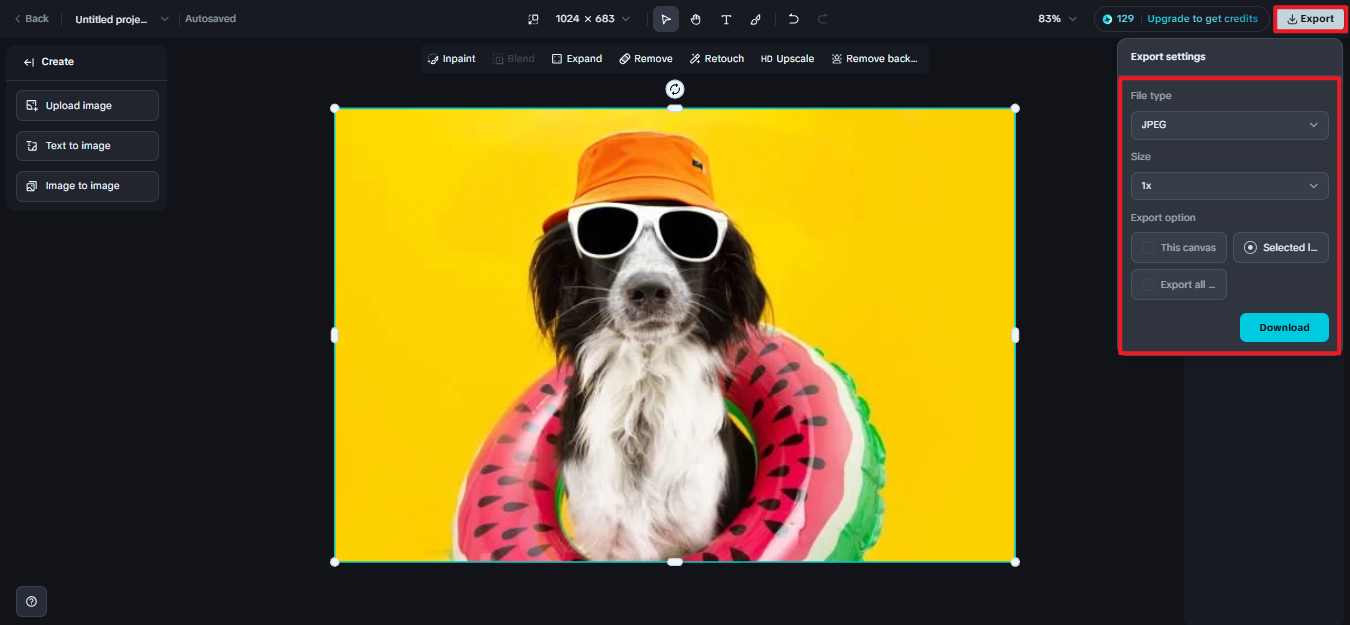Open the File type JPEG dropdown
This screenshot has height=625, width=1350.
[x=1229, y=125]
